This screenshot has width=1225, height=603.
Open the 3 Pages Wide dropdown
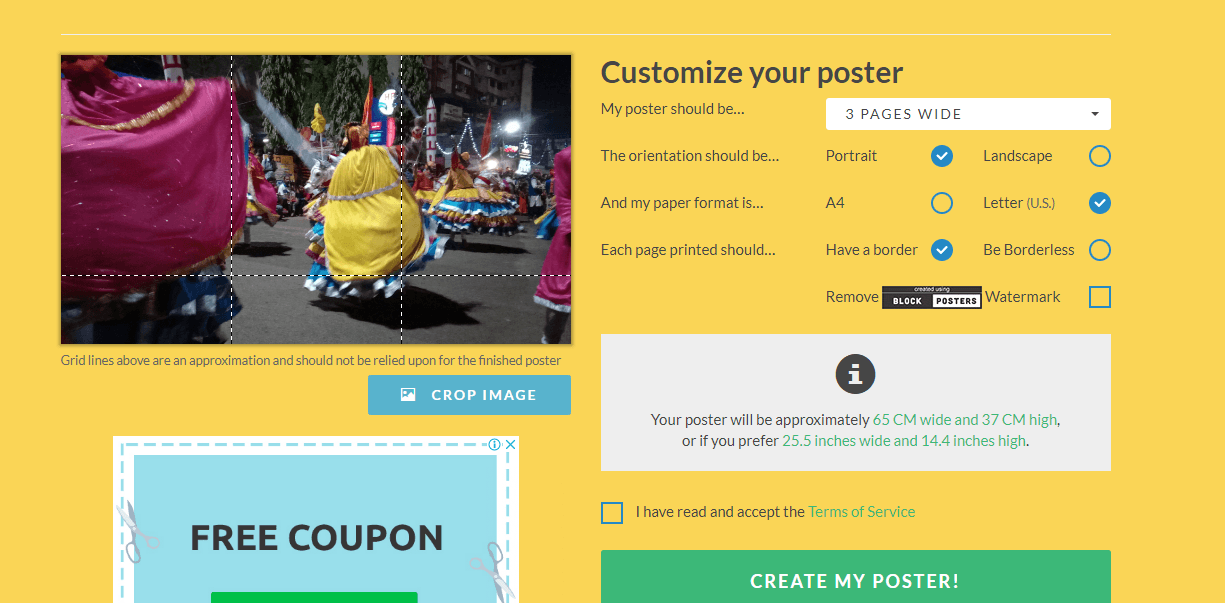(968, 114)
